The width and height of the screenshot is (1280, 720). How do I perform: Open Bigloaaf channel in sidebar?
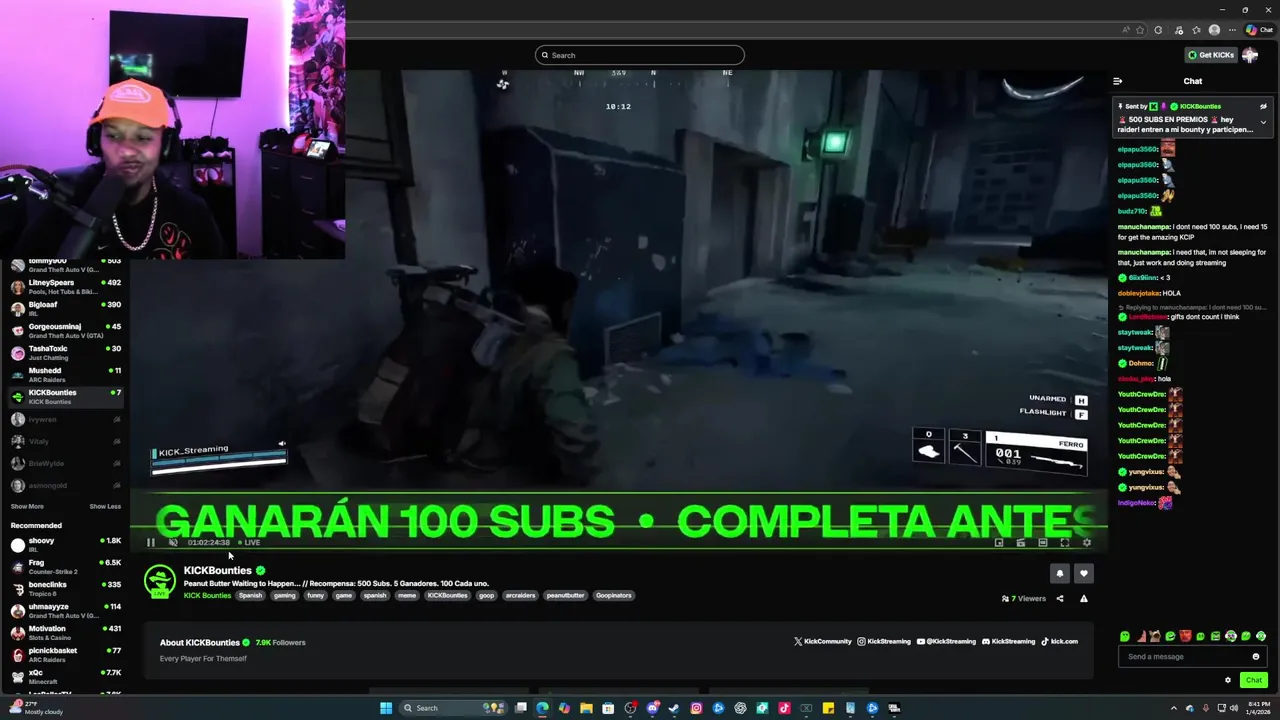65,309
